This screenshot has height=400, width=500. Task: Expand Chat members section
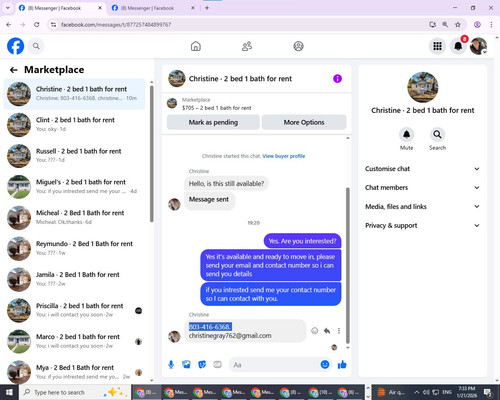[423, 188]
